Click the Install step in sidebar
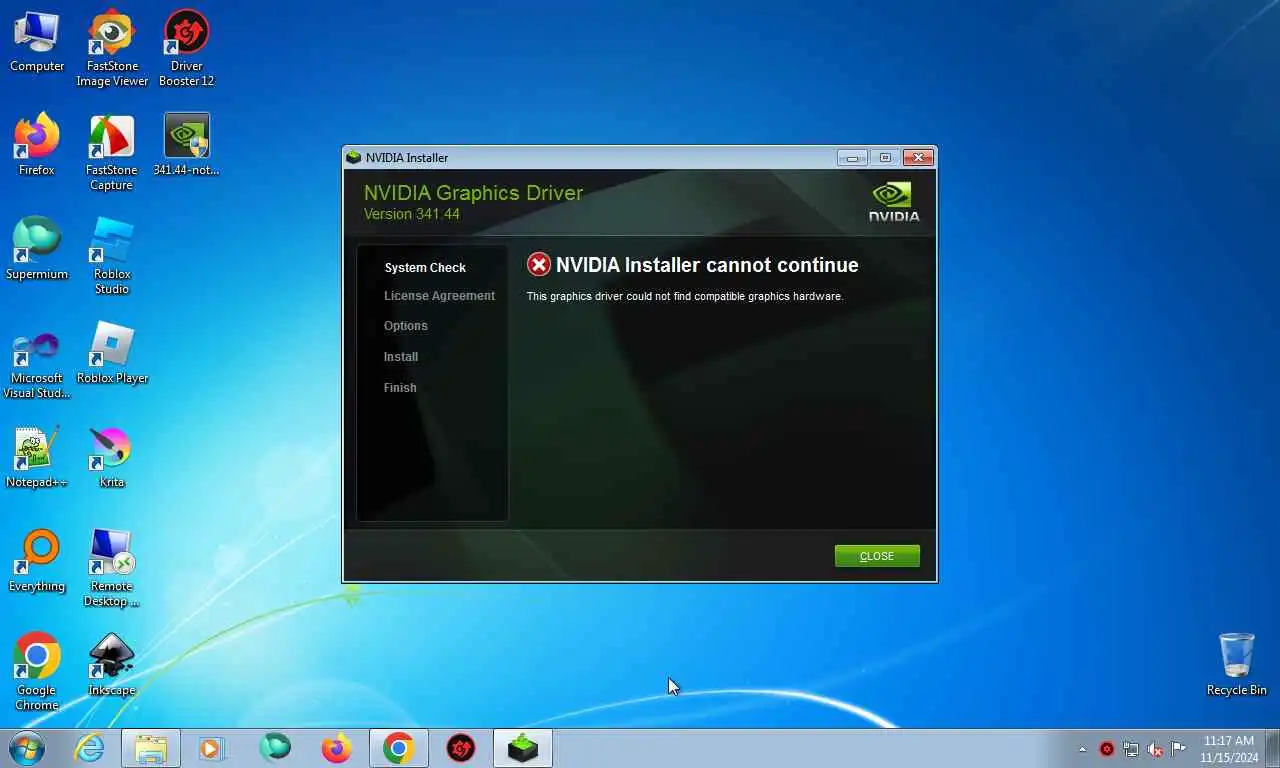1280x768 pixels. coord(401,357)
